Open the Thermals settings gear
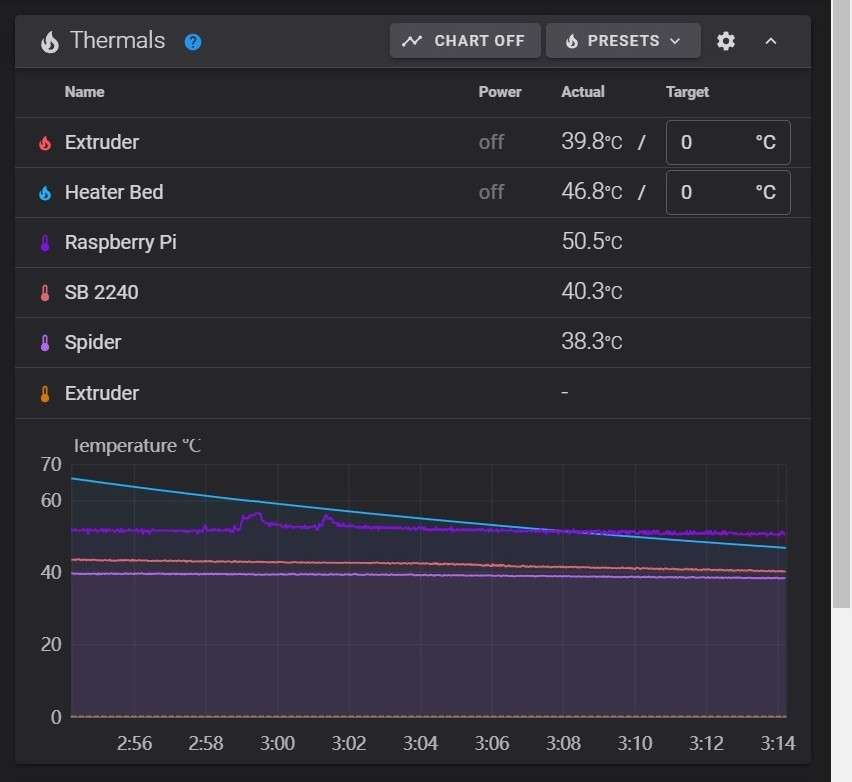Image resolution: width=852 pixels, height=782 pixels. click(725, 41)
